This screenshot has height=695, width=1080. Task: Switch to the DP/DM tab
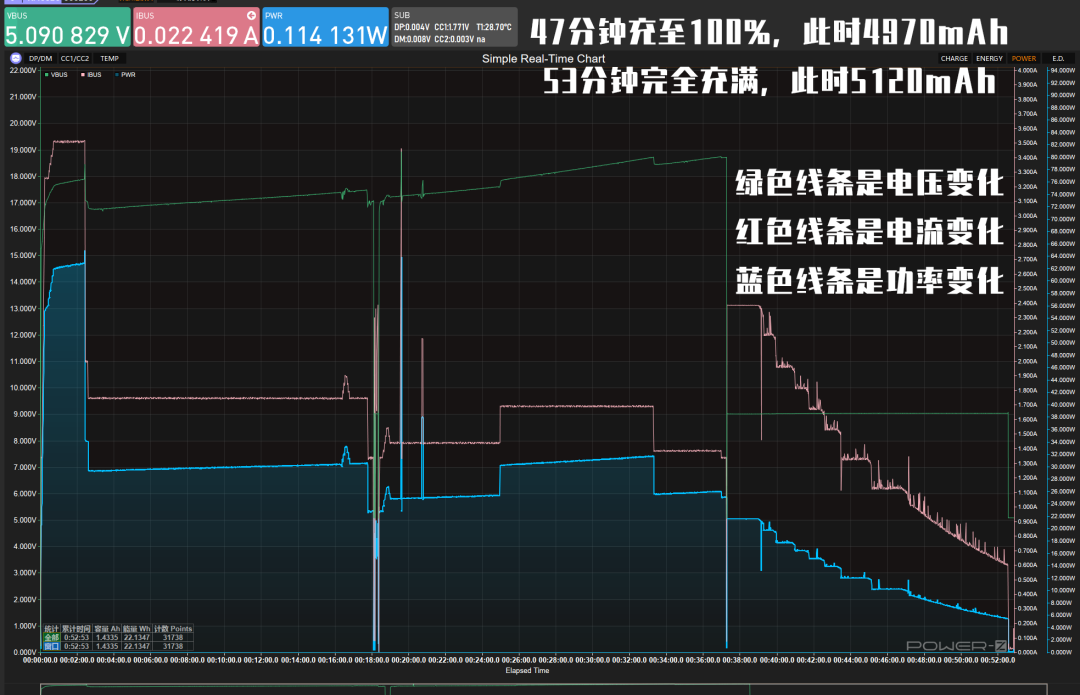click(39, 58)
